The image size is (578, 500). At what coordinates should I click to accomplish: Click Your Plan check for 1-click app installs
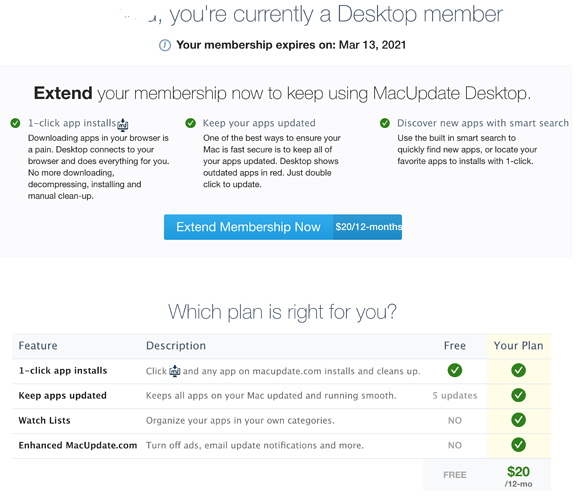(518, 370)
